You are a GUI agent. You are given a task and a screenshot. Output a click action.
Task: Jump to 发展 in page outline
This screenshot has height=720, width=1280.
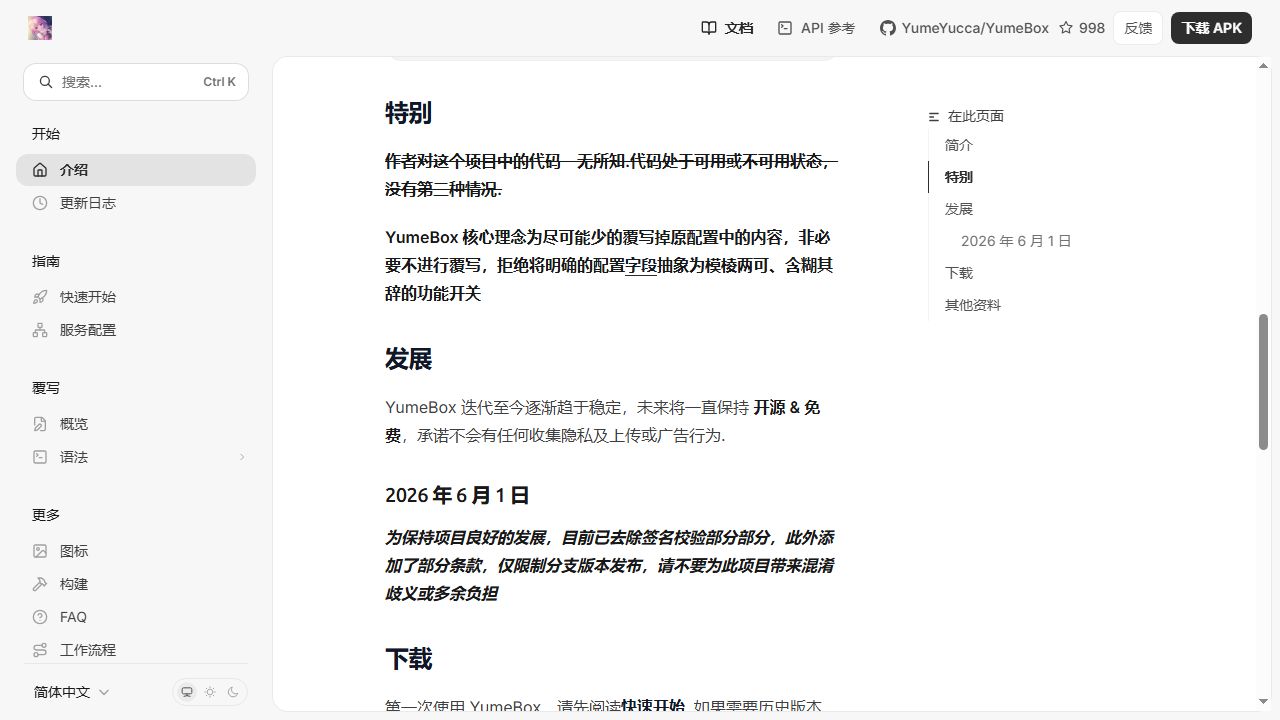959,209
